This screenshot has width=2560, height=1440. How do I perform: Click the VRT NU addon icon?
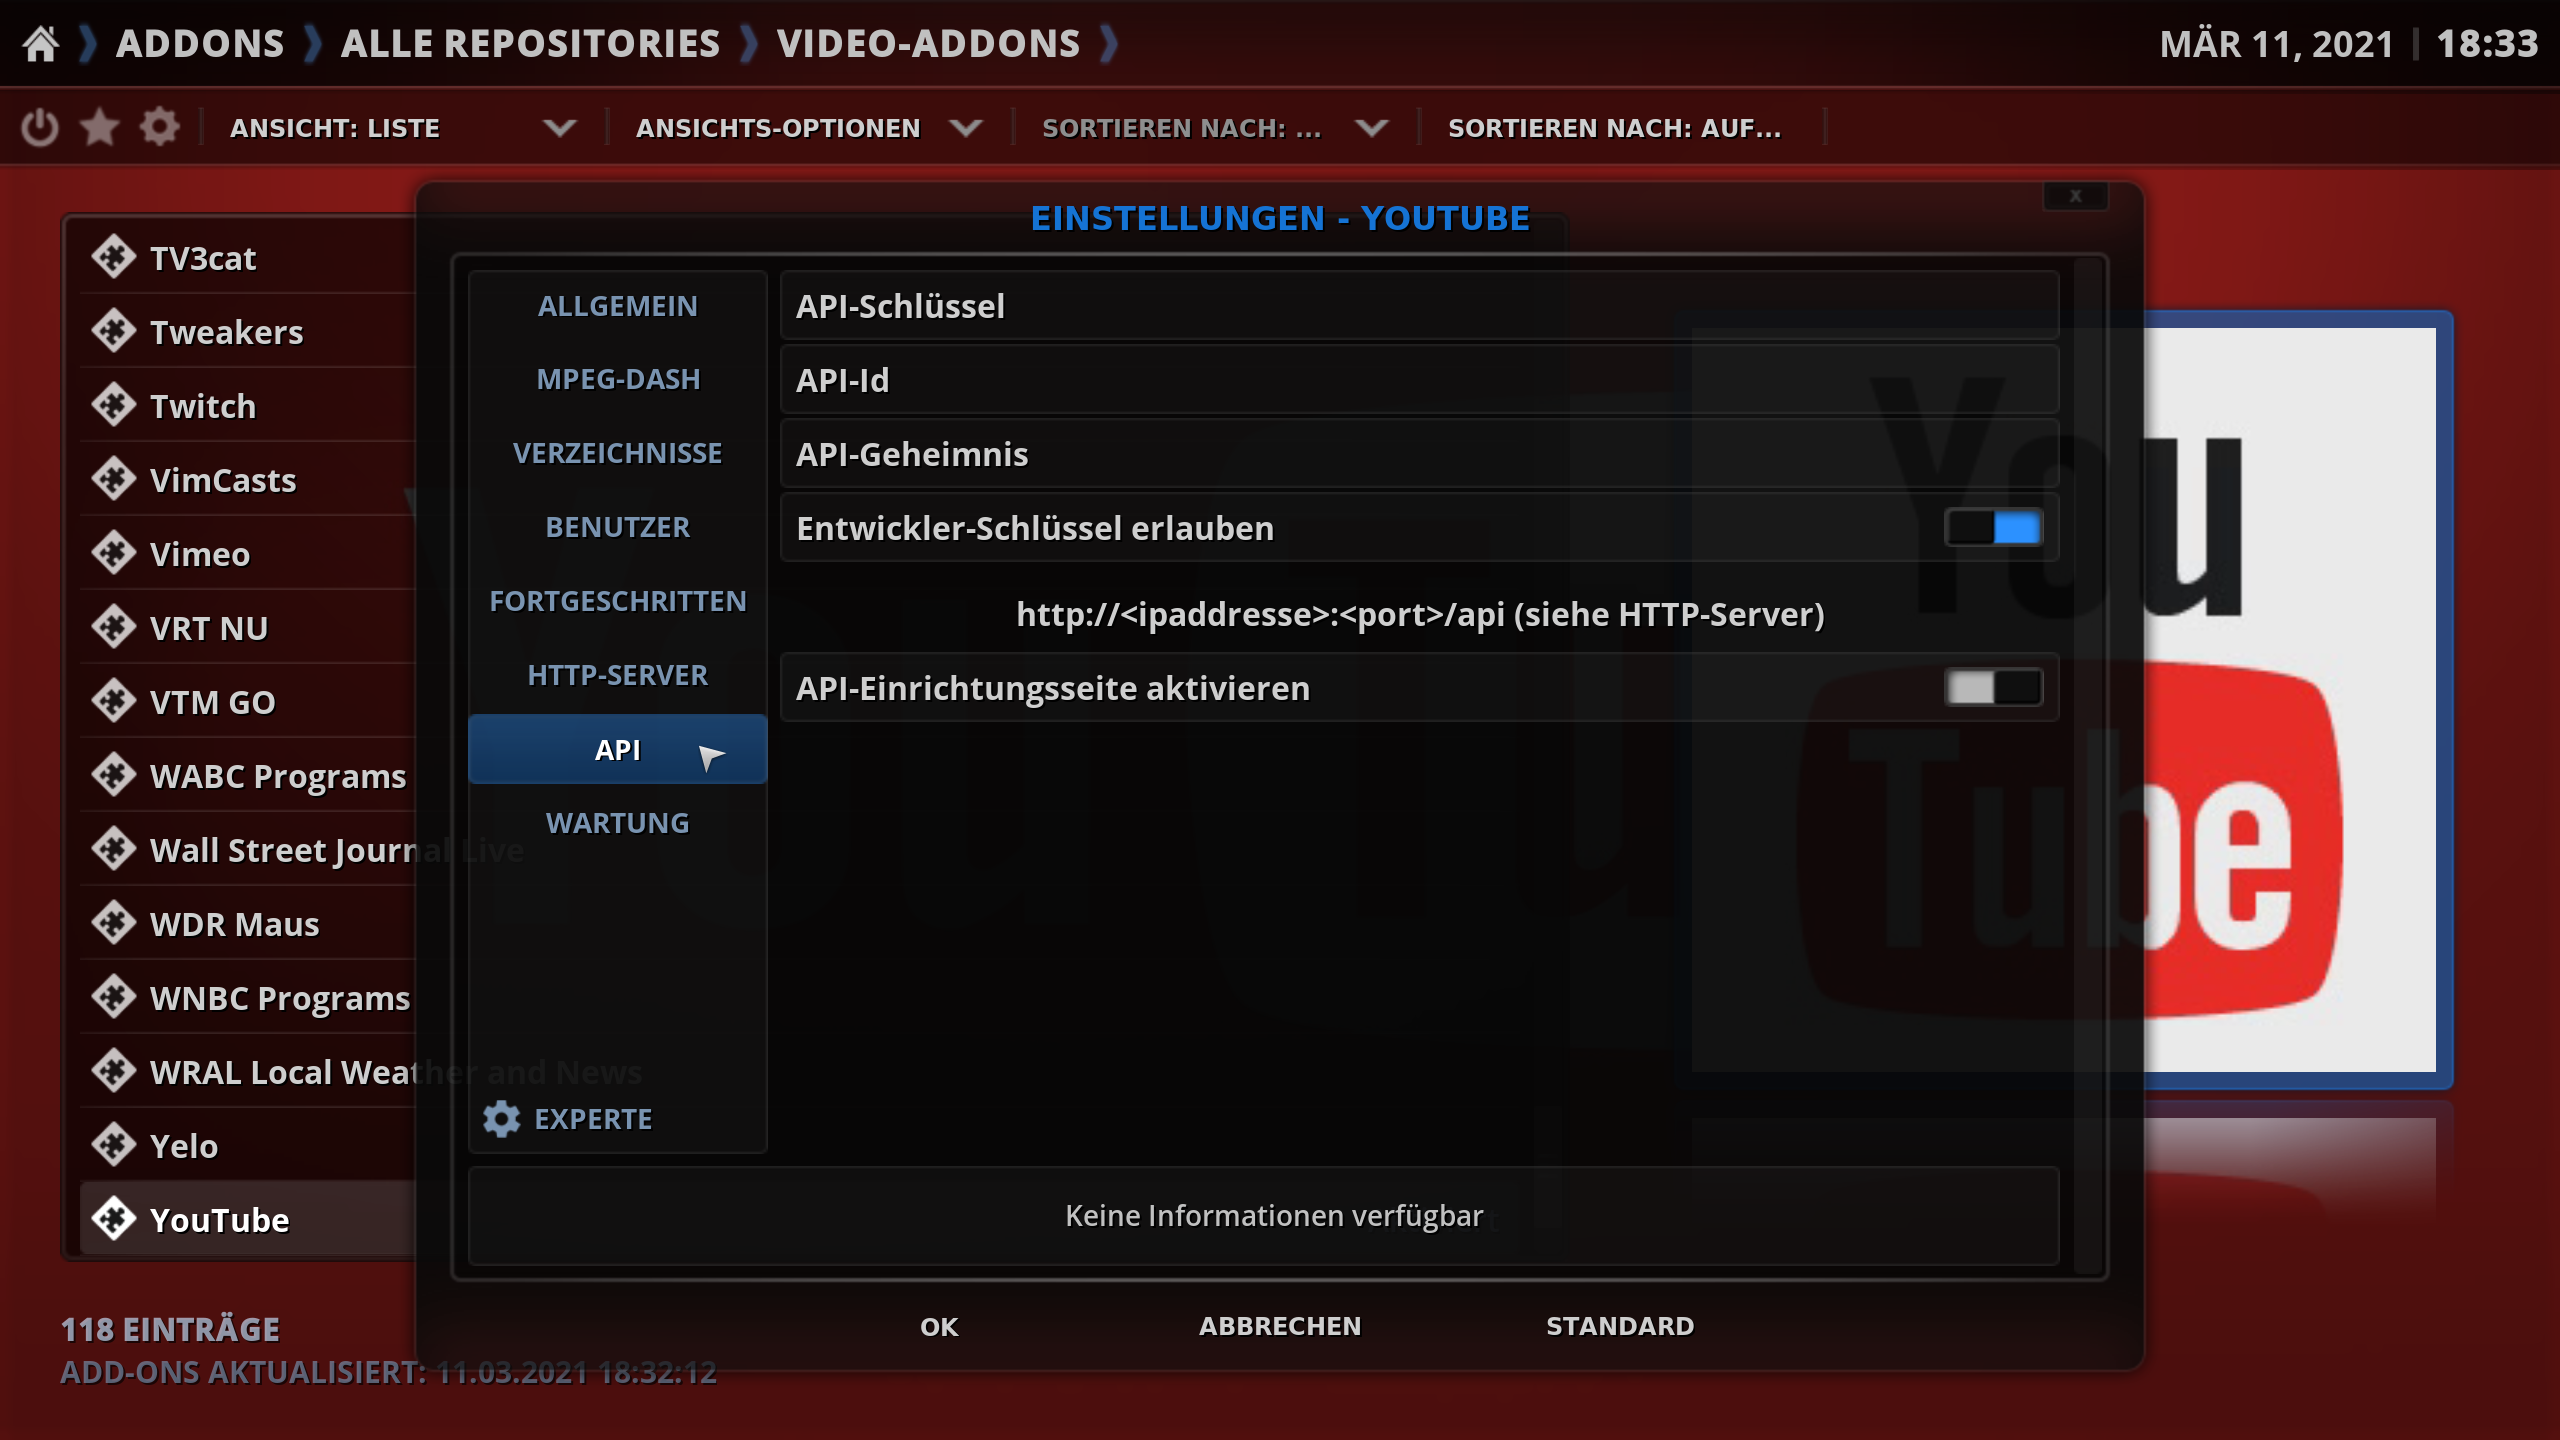coord(114,627)
